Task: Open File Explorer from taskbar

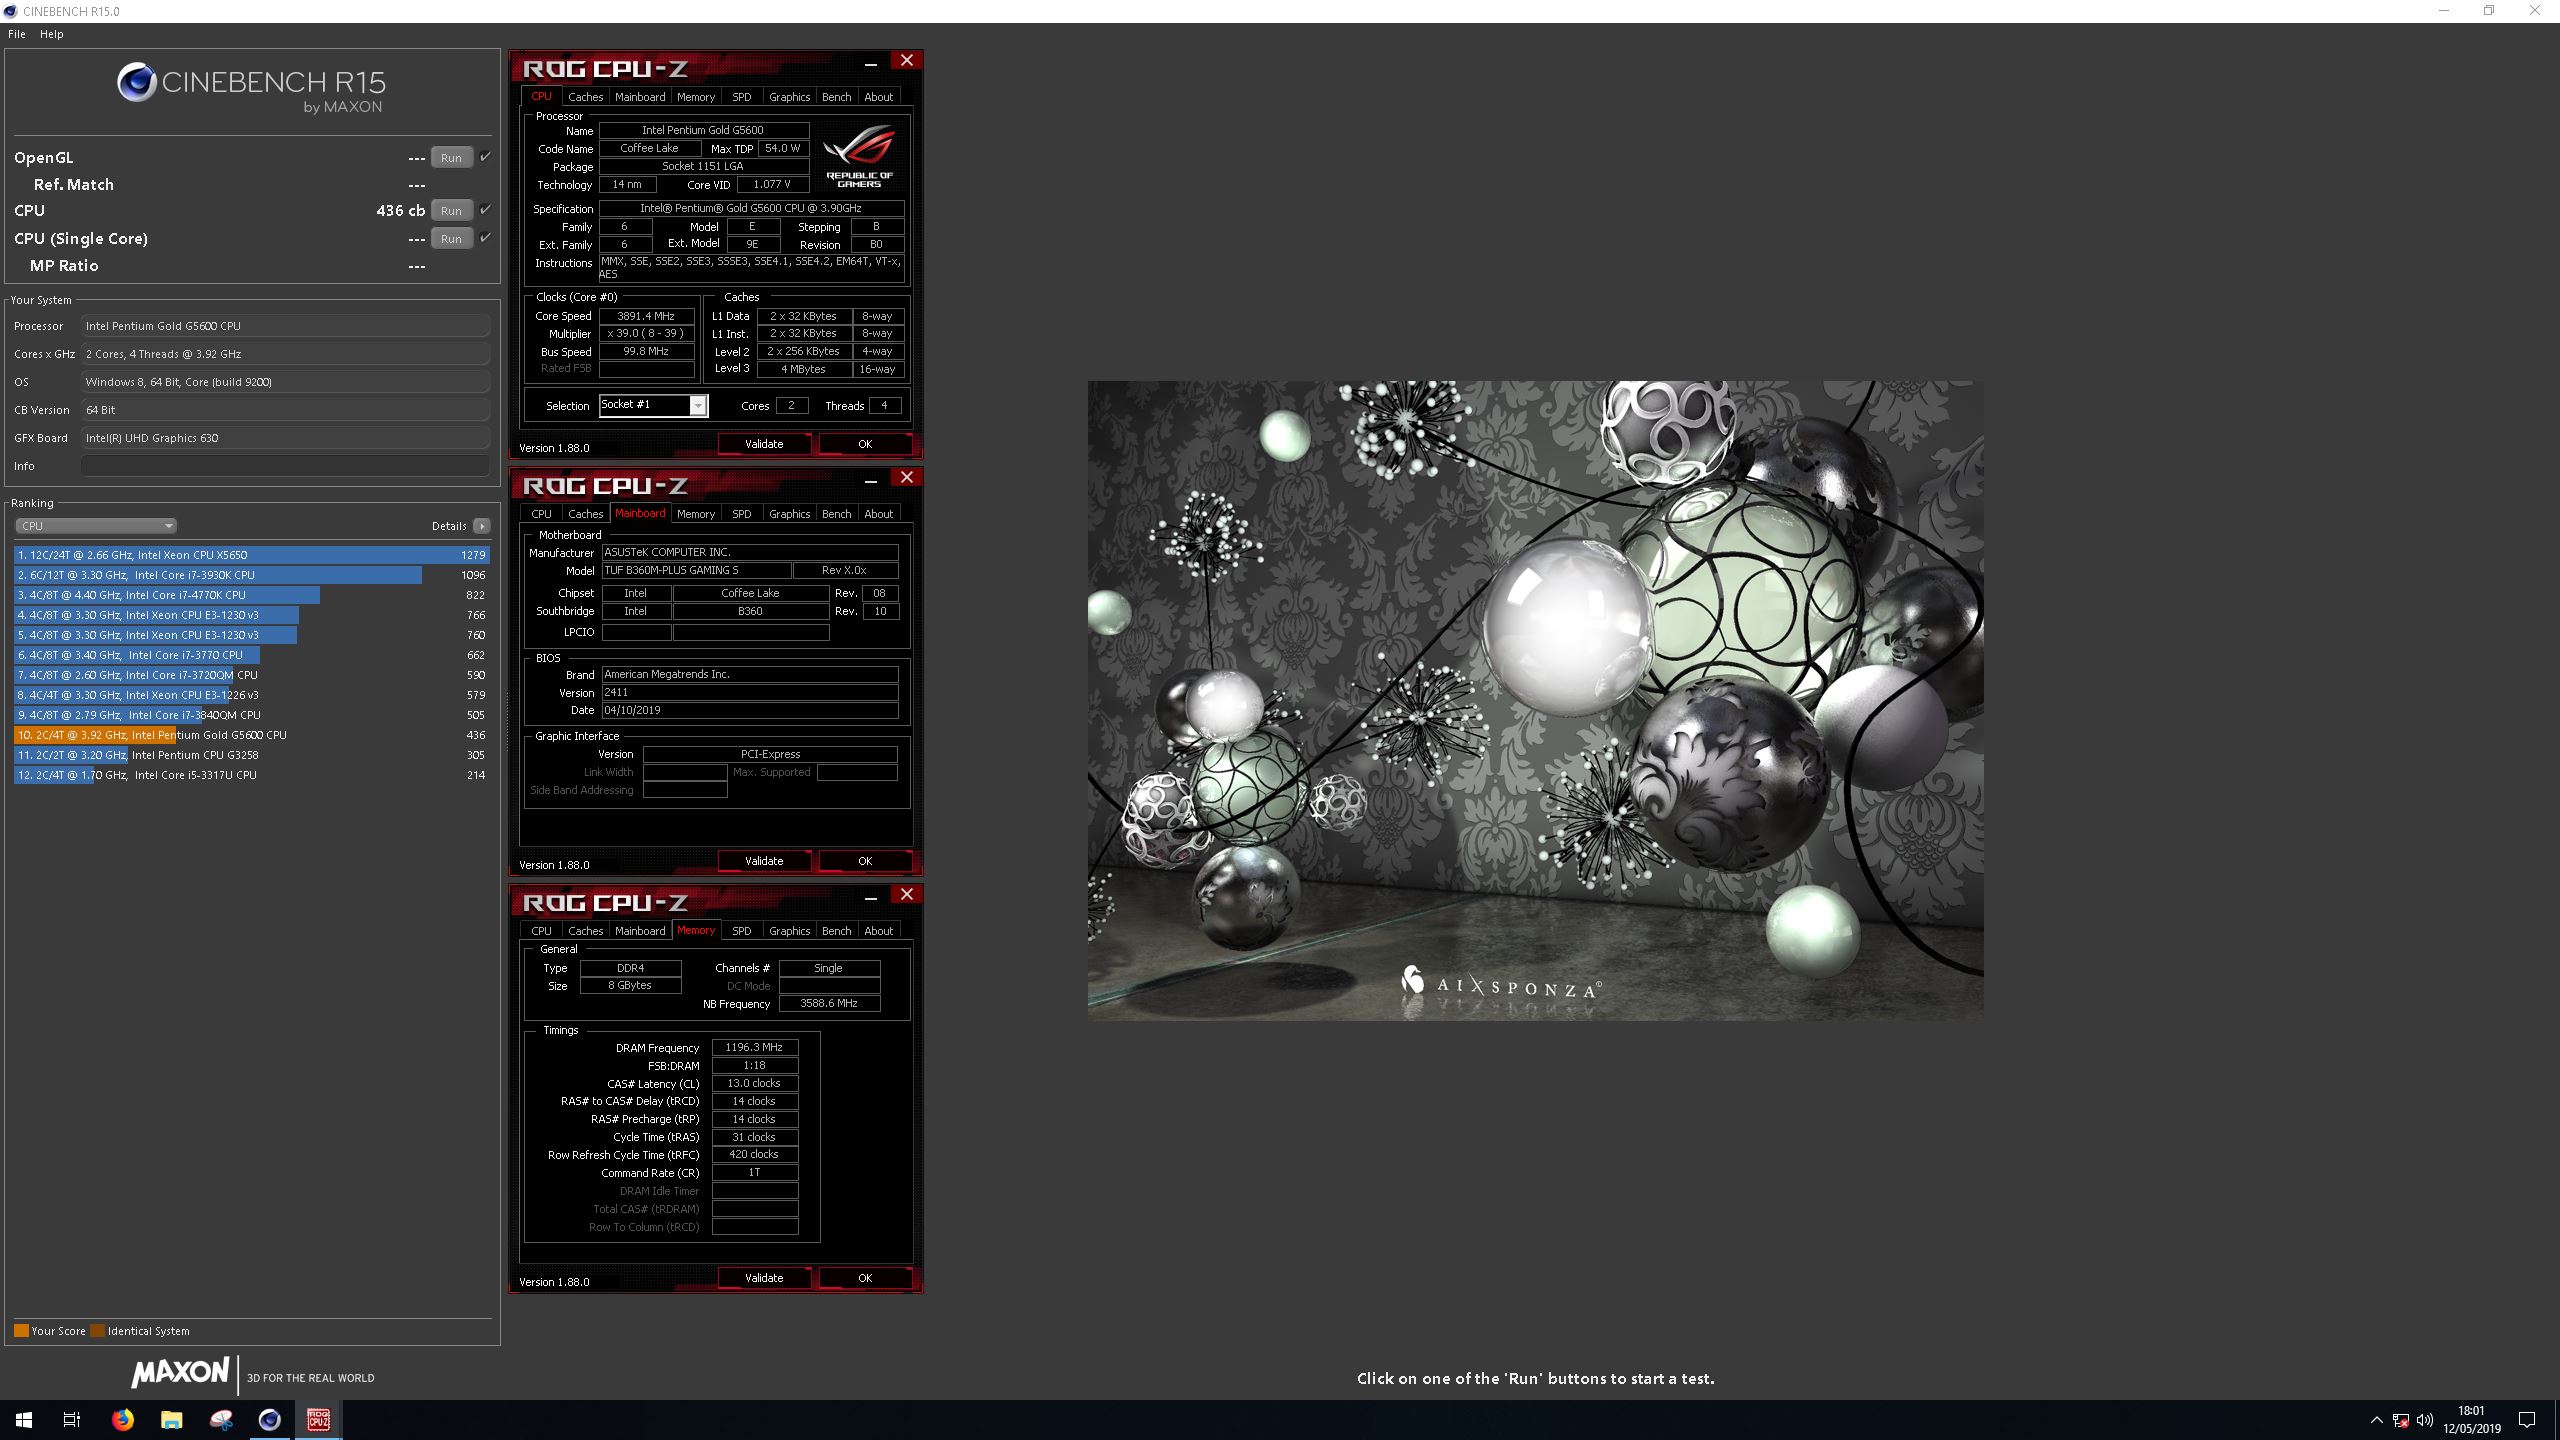Action: pyautogui.click(x=171, y=1419)
